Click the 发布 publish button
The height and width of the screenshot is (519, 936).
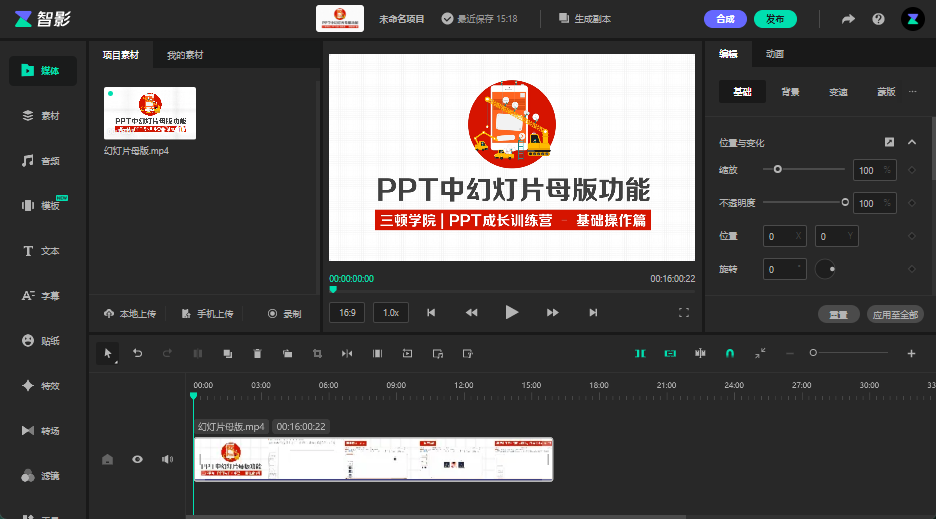click(775, 19)
